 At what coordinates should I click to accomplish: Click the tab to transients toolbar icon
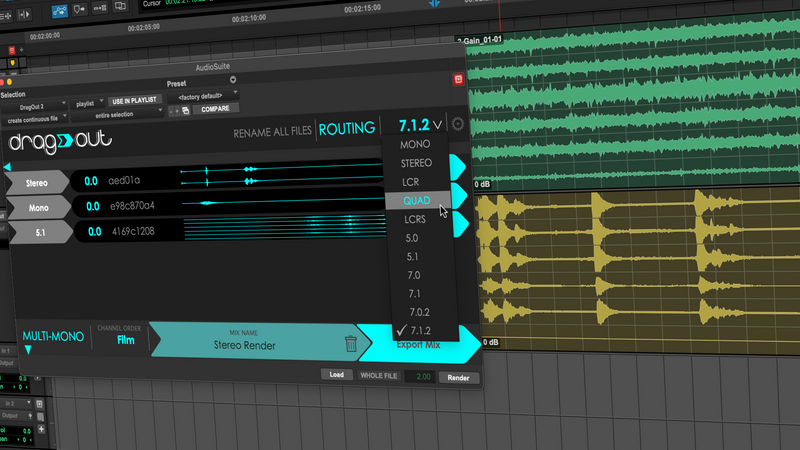pos(24,15)
